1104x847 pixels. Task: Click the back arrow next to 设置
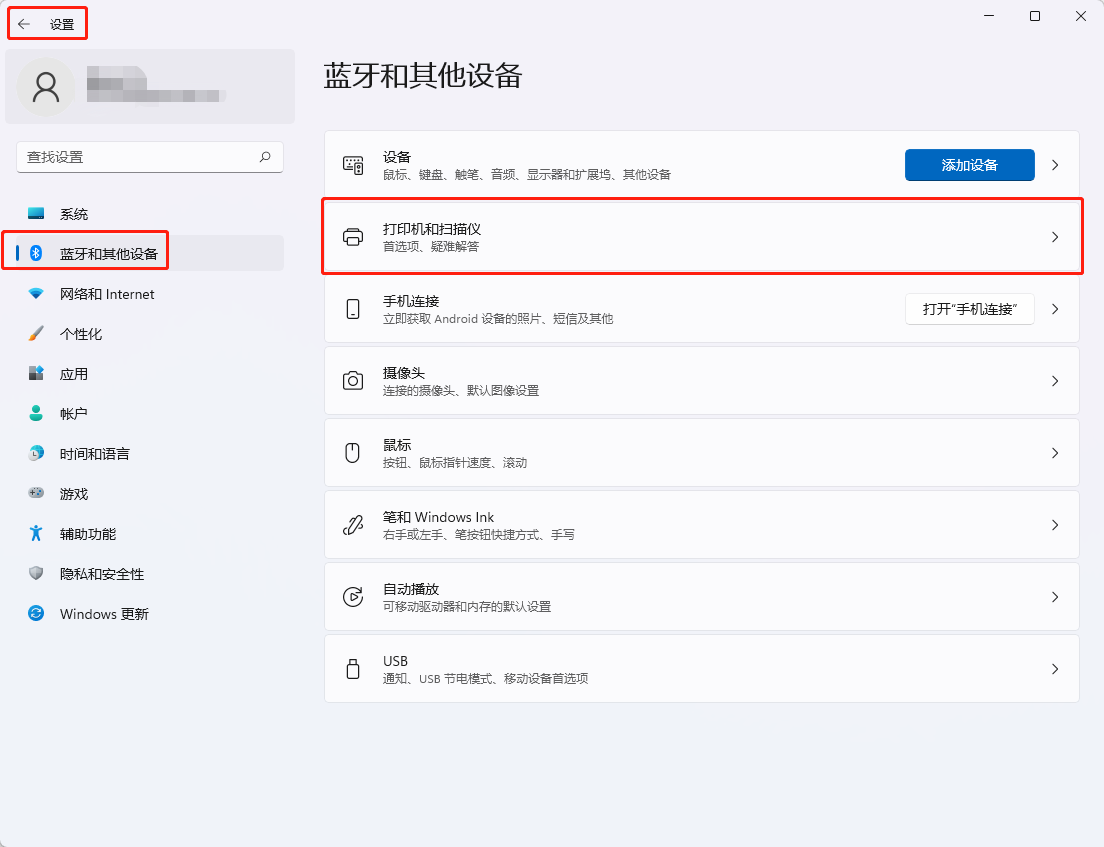[x=22, y=22]
